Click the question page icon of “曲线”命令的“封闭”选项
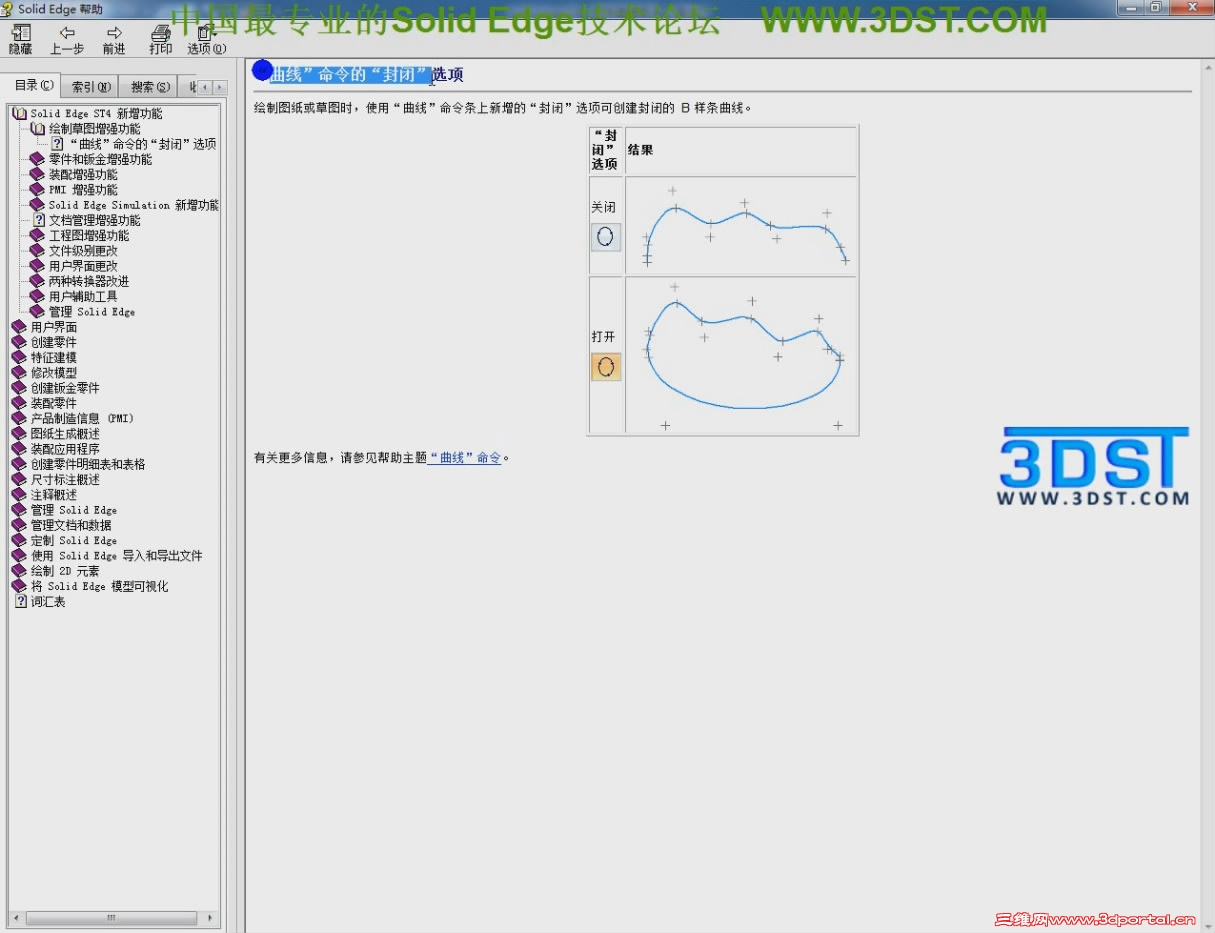1215x933 pixels. (58, 144)
